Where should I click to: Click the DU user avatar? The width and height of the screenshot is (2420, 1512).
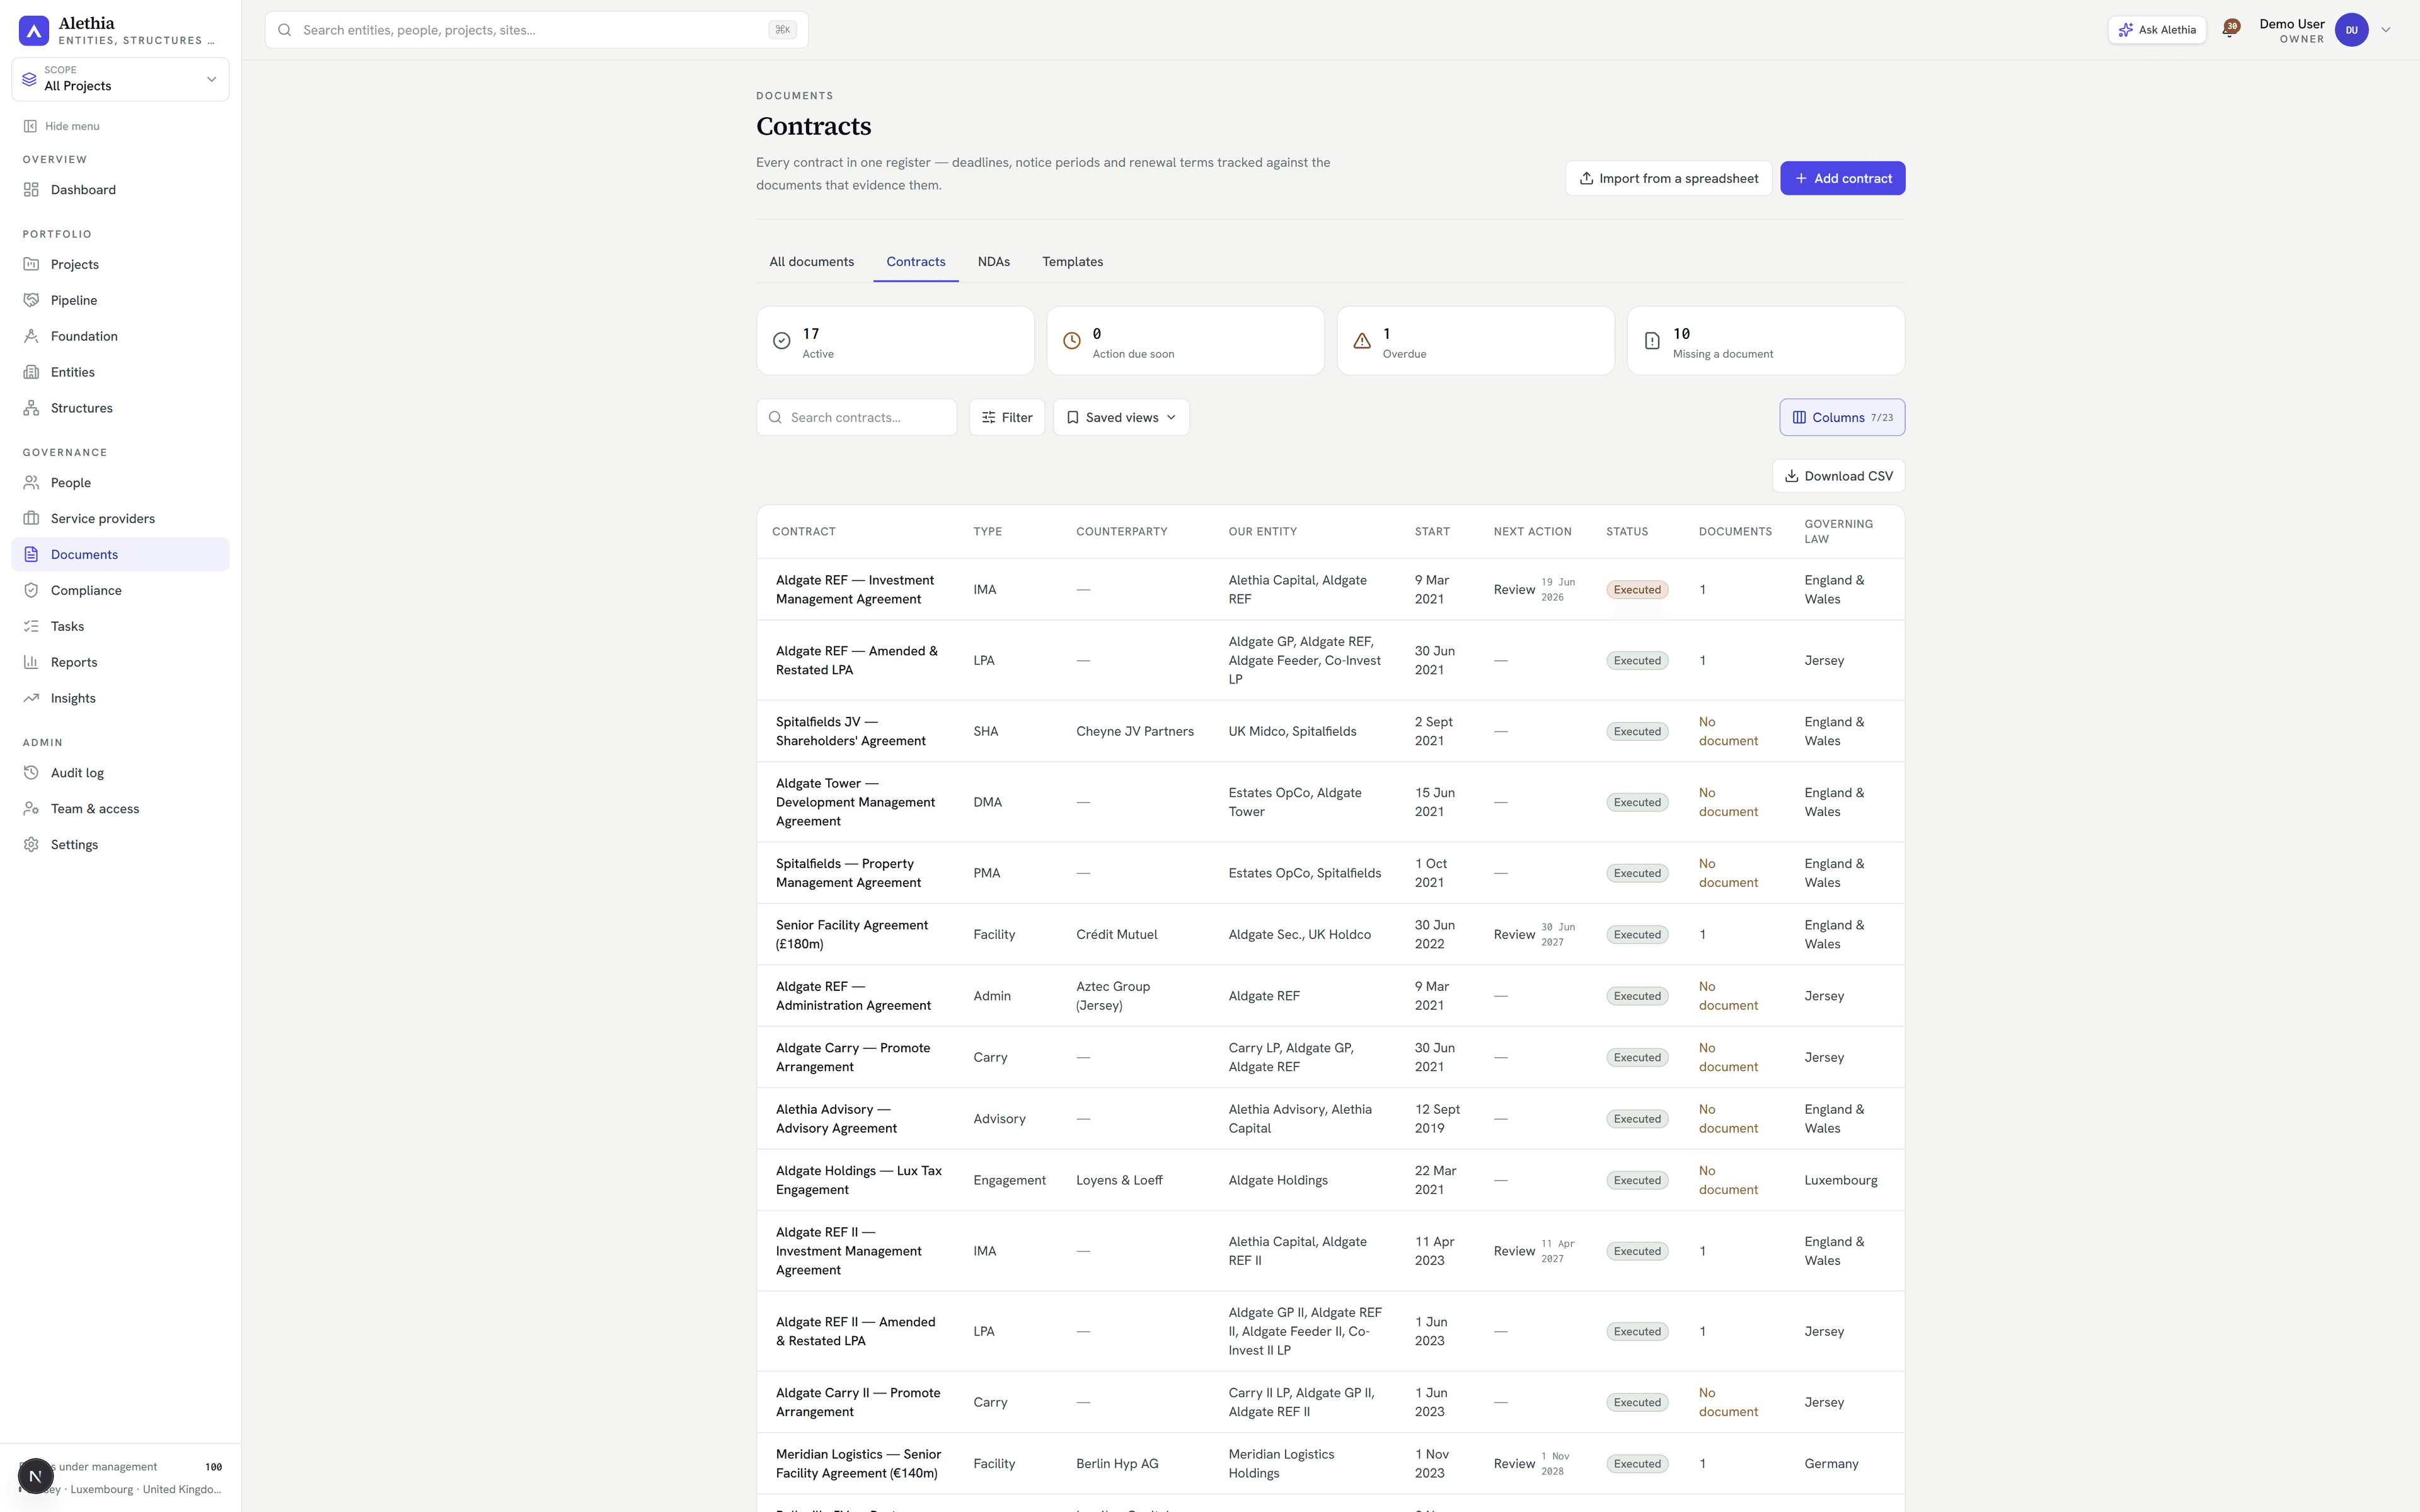click(2351, 30)
